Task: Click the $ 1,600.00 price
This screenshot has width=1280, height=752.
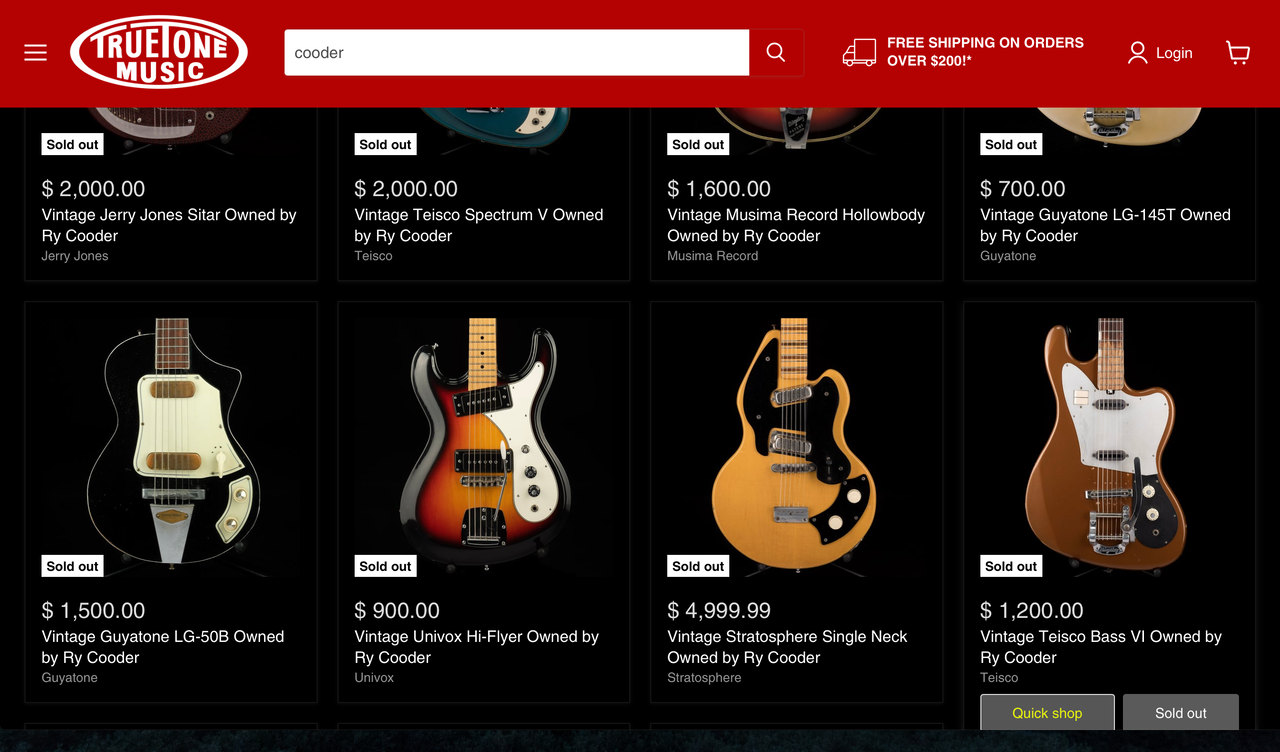Action: click(x=719, y=188)
